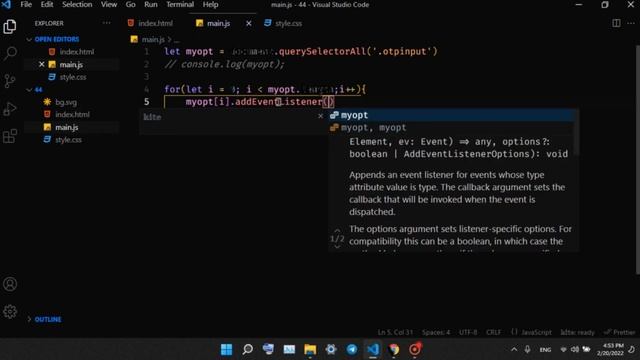Open the Extensions view
Viewport: 640px width, 360px height.
pyautogui.click(x=10, y=136)
